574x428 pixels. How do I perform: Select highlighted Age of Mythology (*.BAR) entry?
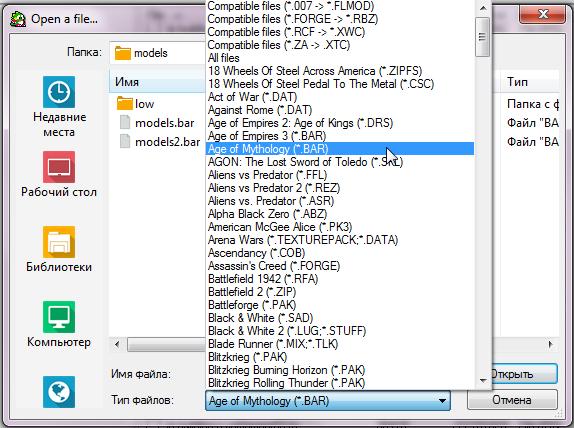point(340,149)
